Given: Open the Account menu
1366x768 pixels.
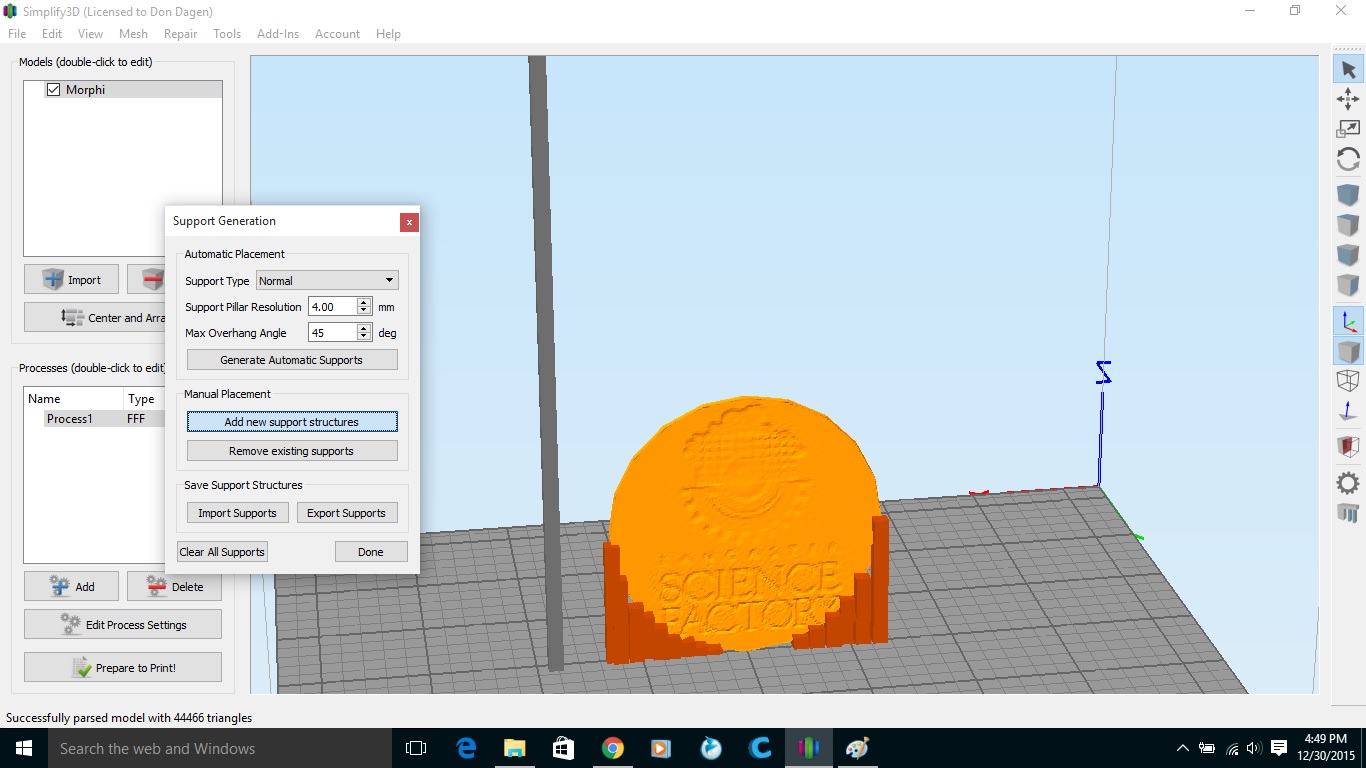Looking at the screenshot, I should (x=337, y=33).
